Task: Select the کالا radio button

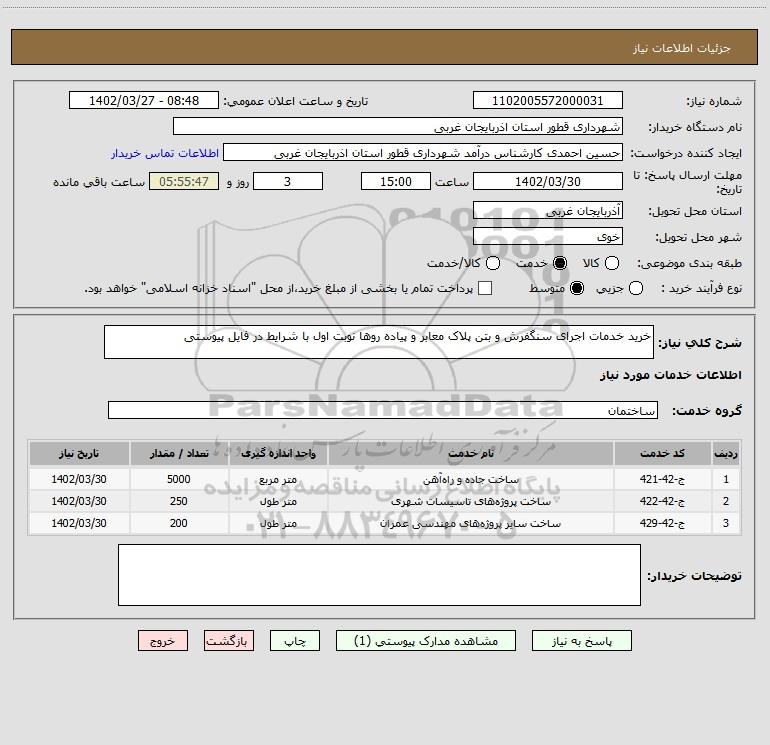Action: coord(611,263)
